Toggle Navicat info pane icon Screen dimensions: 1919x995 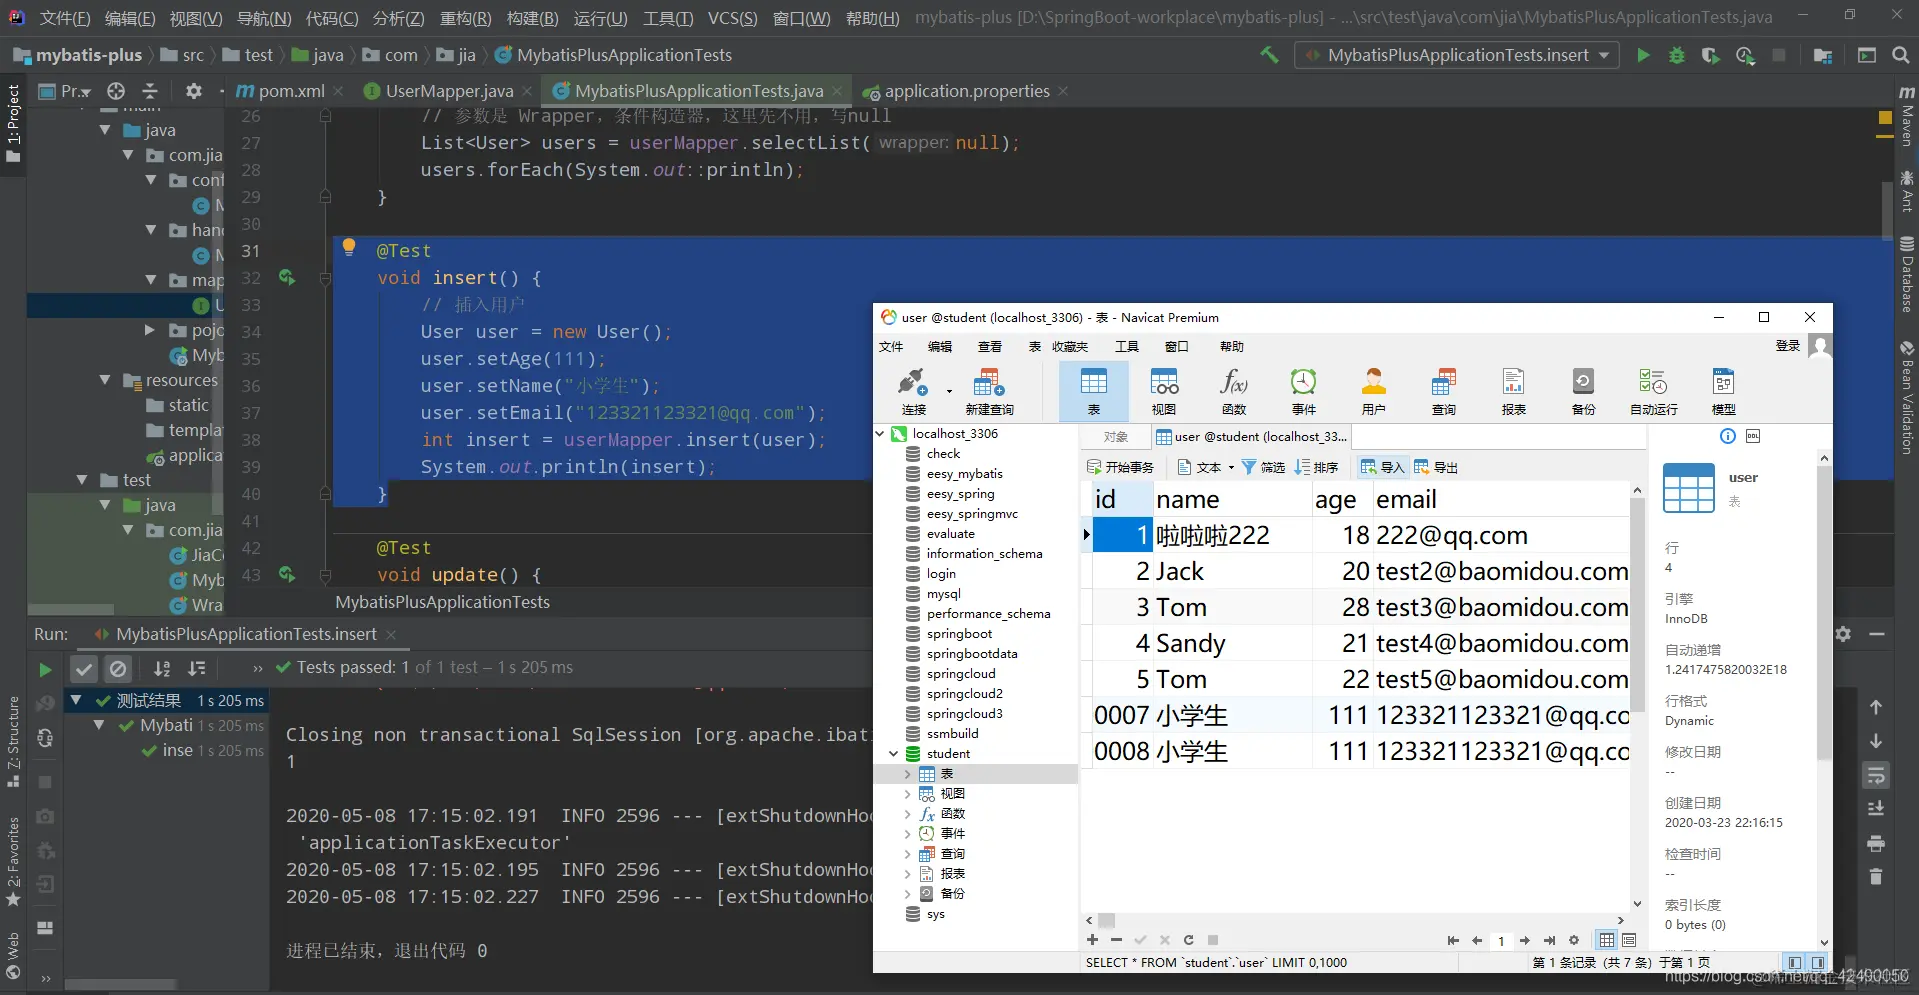[x=1728, y=436]
